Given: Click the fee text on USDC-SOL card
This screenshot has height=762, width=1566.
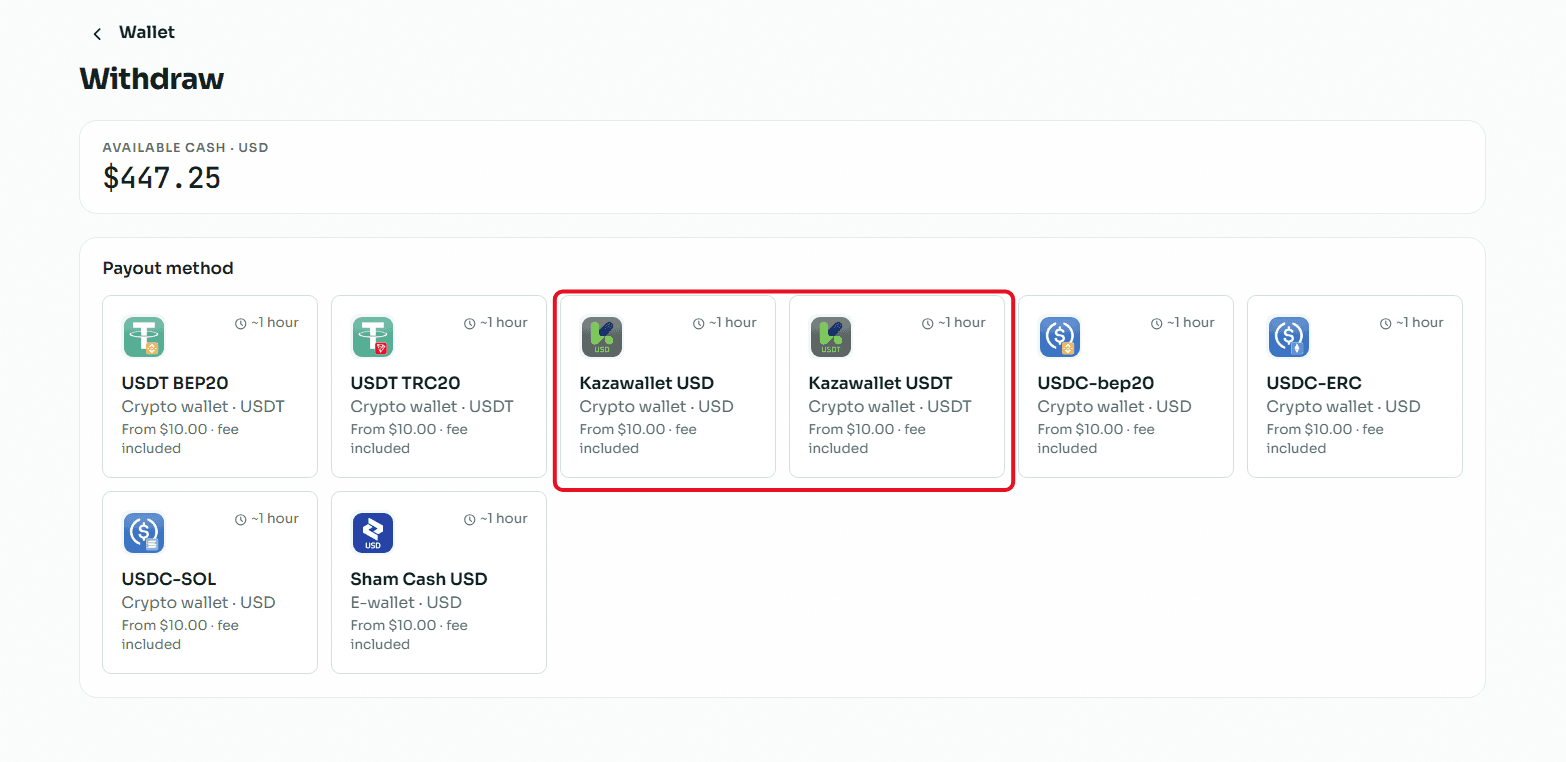Looking at the screenshot, I should (x=181, y=635).
